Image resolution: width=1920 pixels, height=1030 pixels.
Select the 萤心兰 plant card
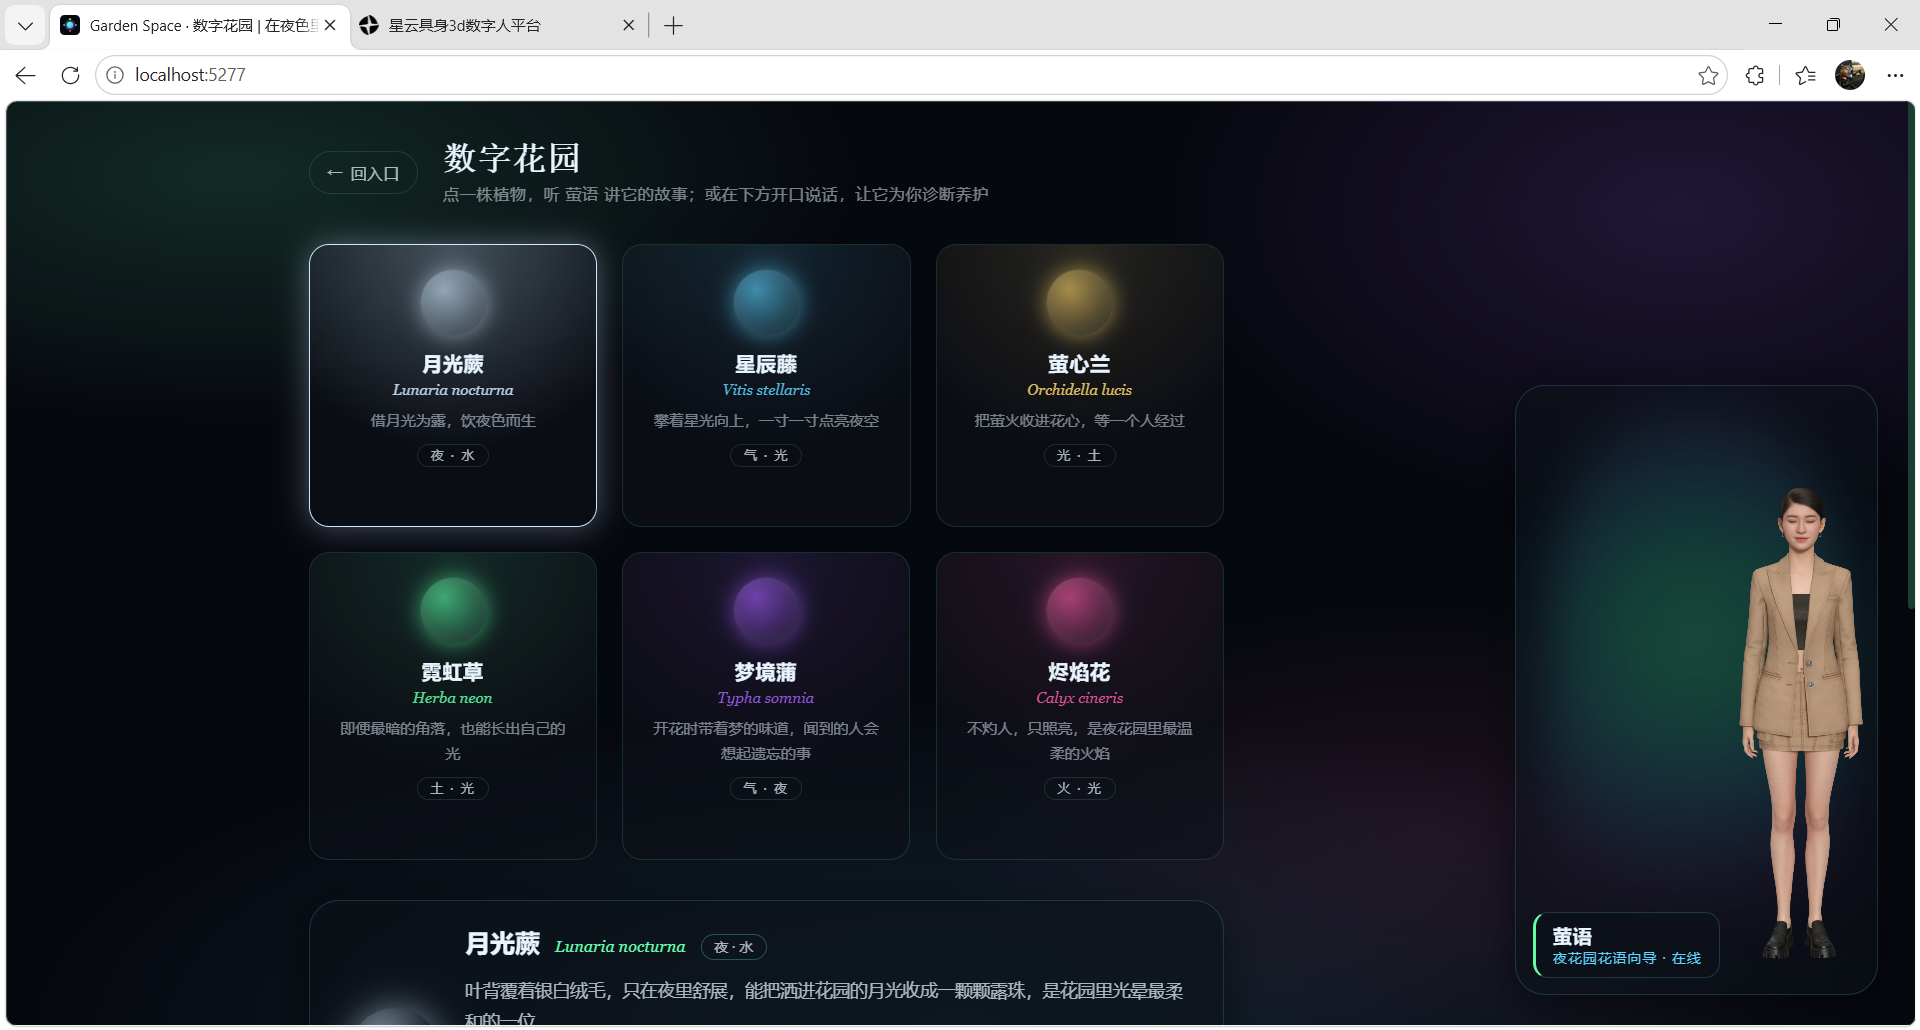click(x=1080, y=385)
